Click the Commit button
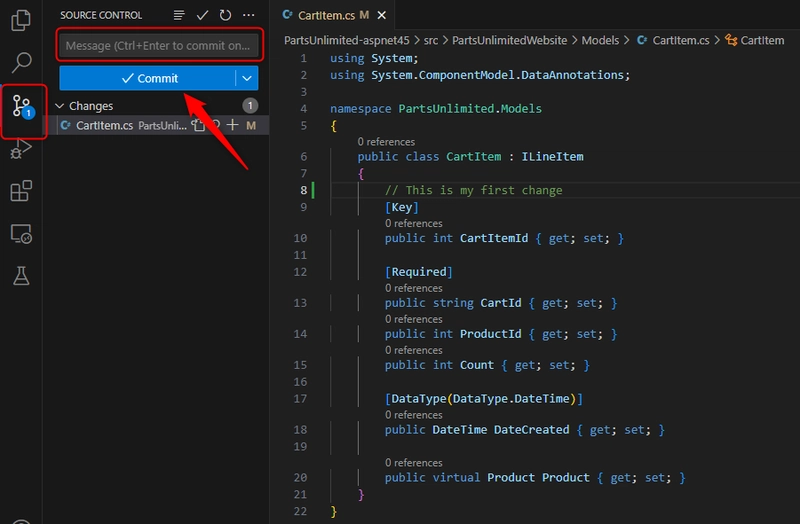 click(x=147, y=78)
